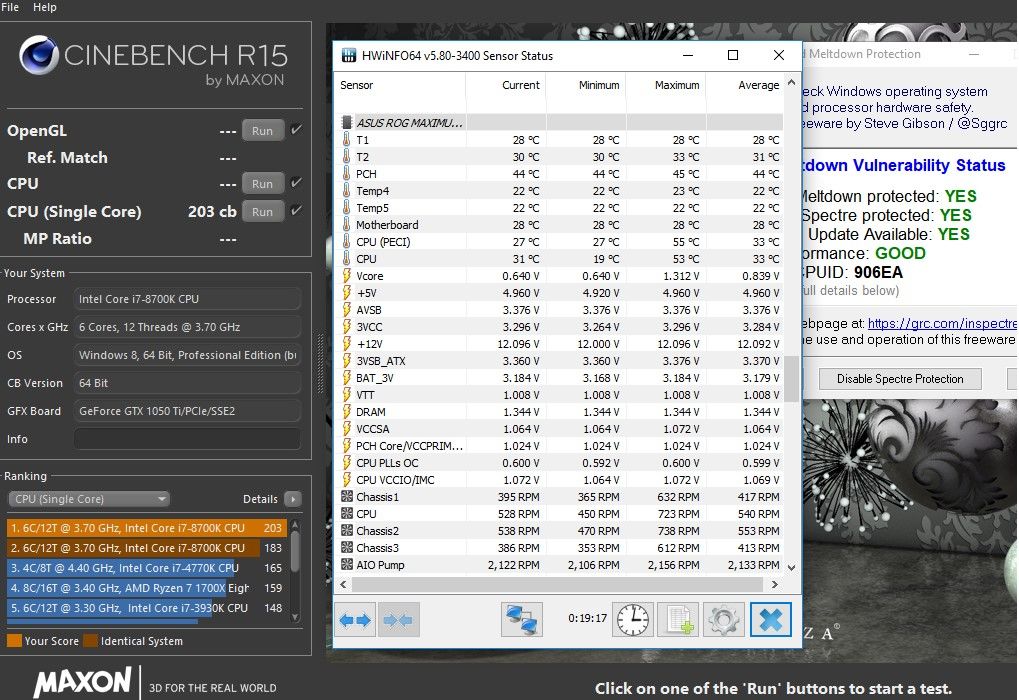Select ranking entry Intel Core i7-3930K

click(x=147, y=608)
